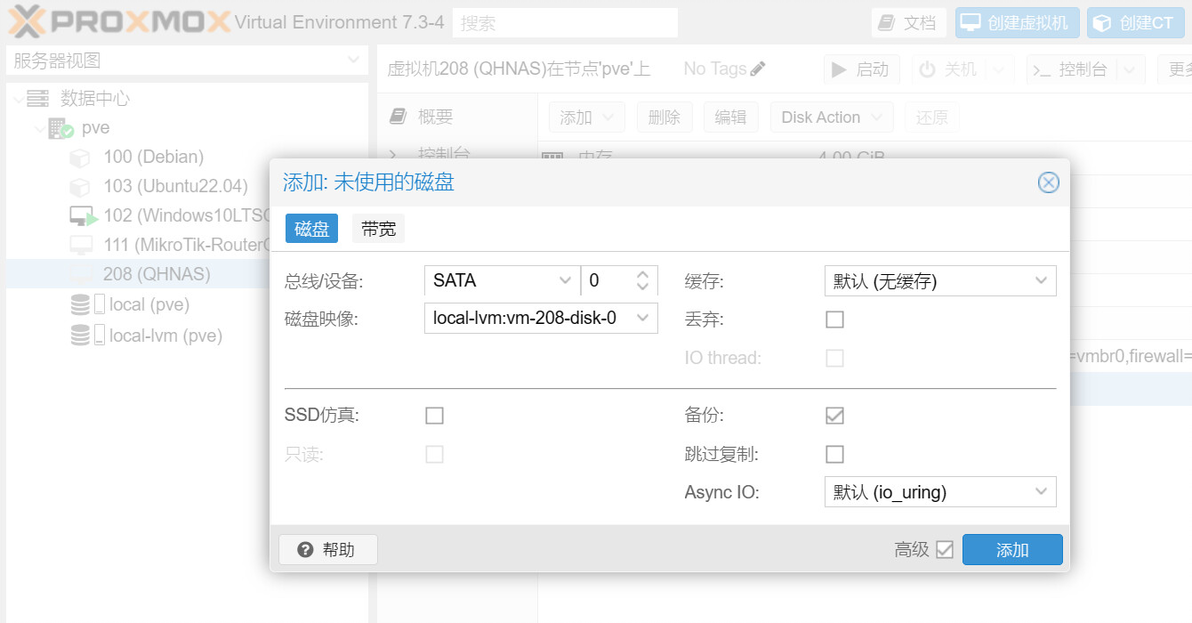Collapse the pve node in tree

tap(40, 128)
